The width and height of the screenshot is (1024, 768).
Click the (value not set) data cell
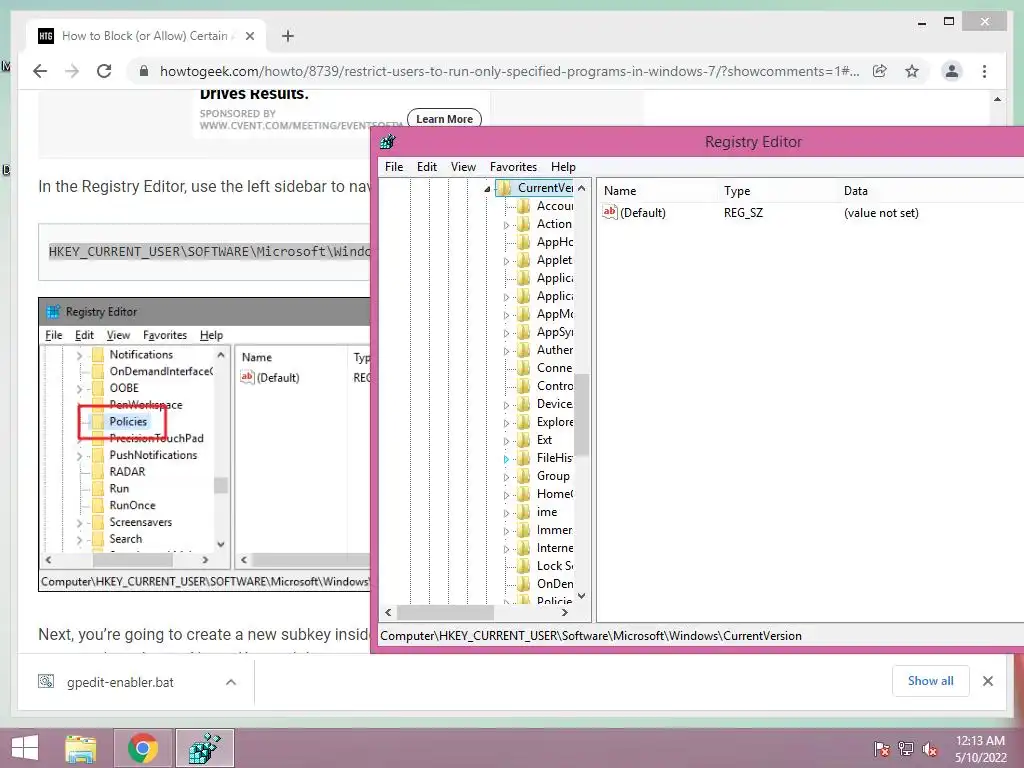pos(881,213)
